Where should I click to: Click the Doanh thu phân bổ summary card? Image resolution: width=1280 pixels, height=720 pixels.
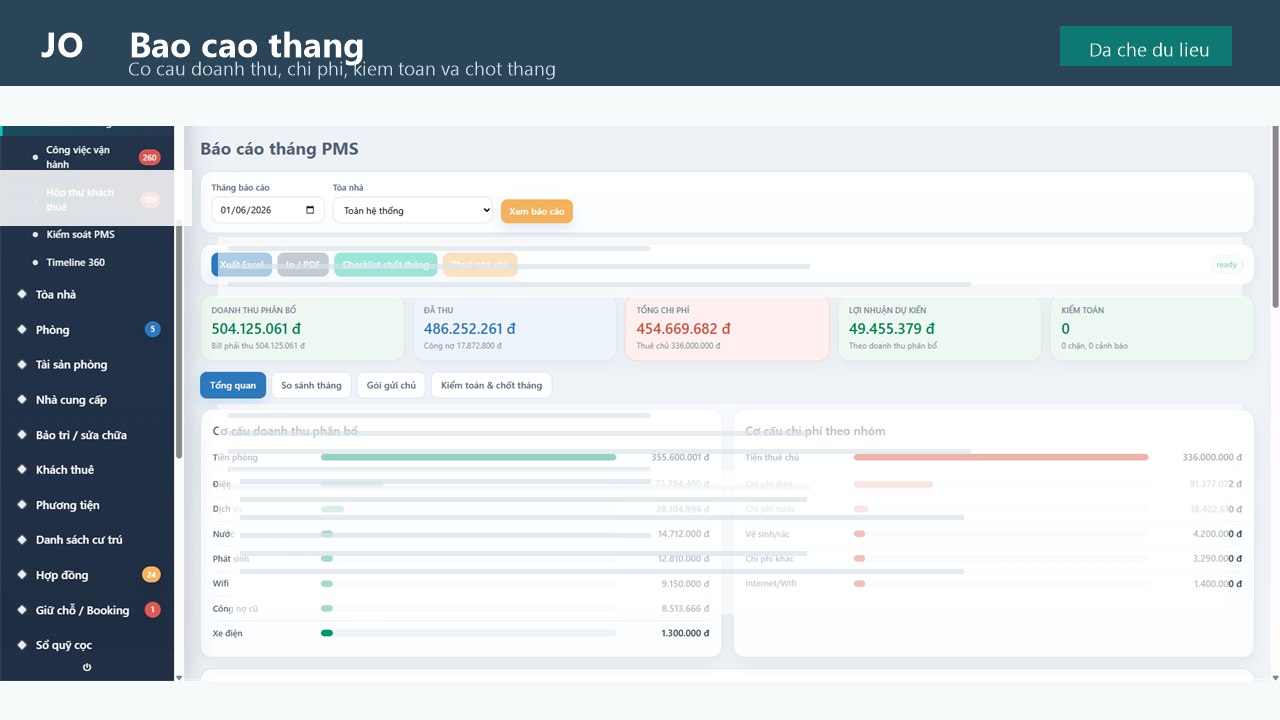pyautogui.click(x=302, y=328)
